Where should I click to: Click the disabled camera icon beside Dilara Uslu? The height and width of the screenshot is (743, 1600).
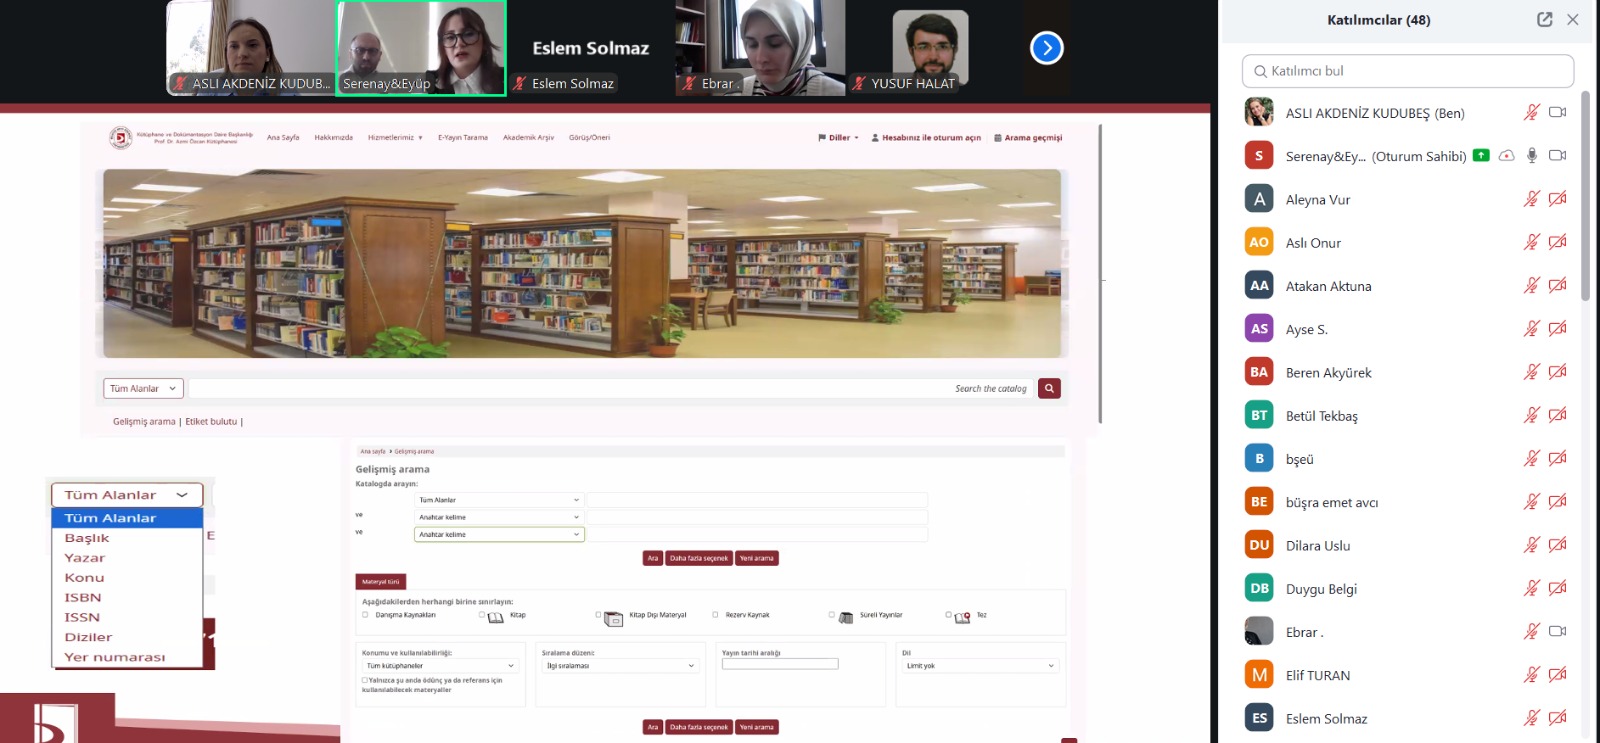[x=1557, y=545]
